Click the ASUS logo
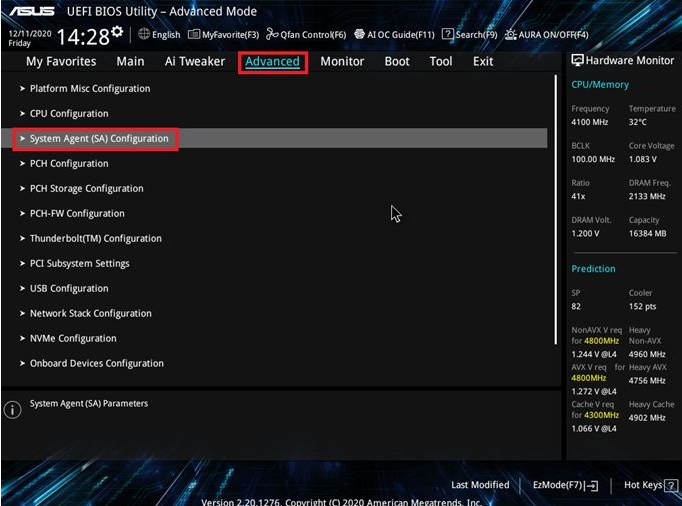The width and height of the screenshot is (682, 506). (32, 11)
